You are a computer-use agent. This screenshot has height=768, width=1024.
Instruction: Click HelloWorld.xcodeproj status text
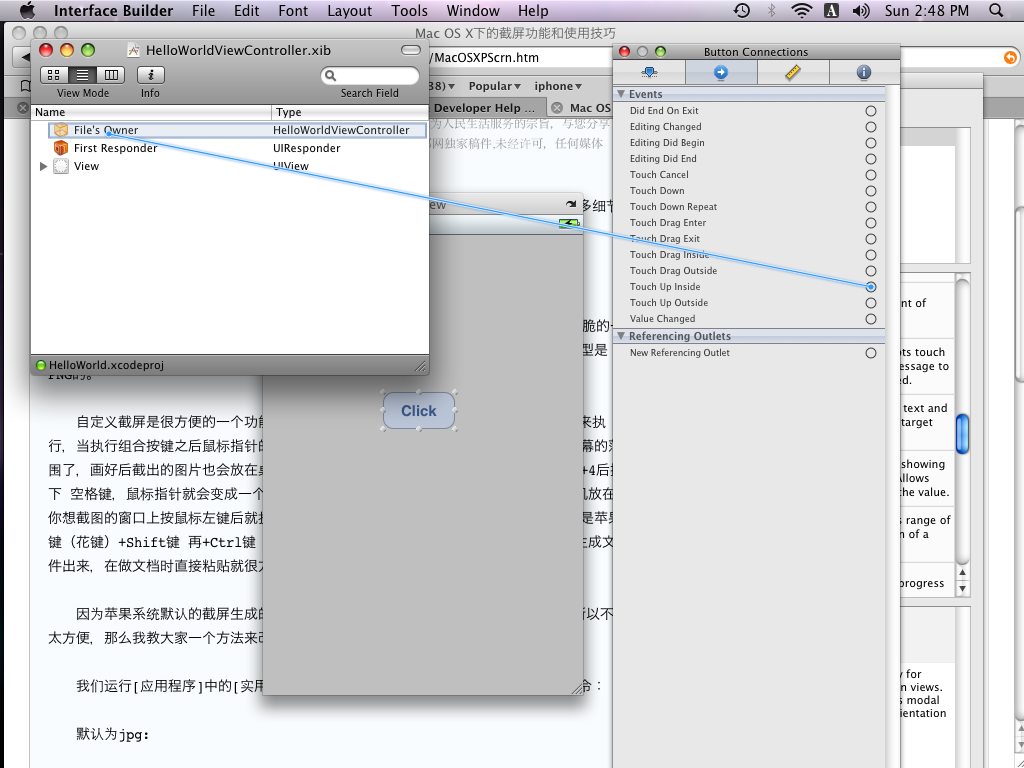pyautogui.click(x=106, y=365)
